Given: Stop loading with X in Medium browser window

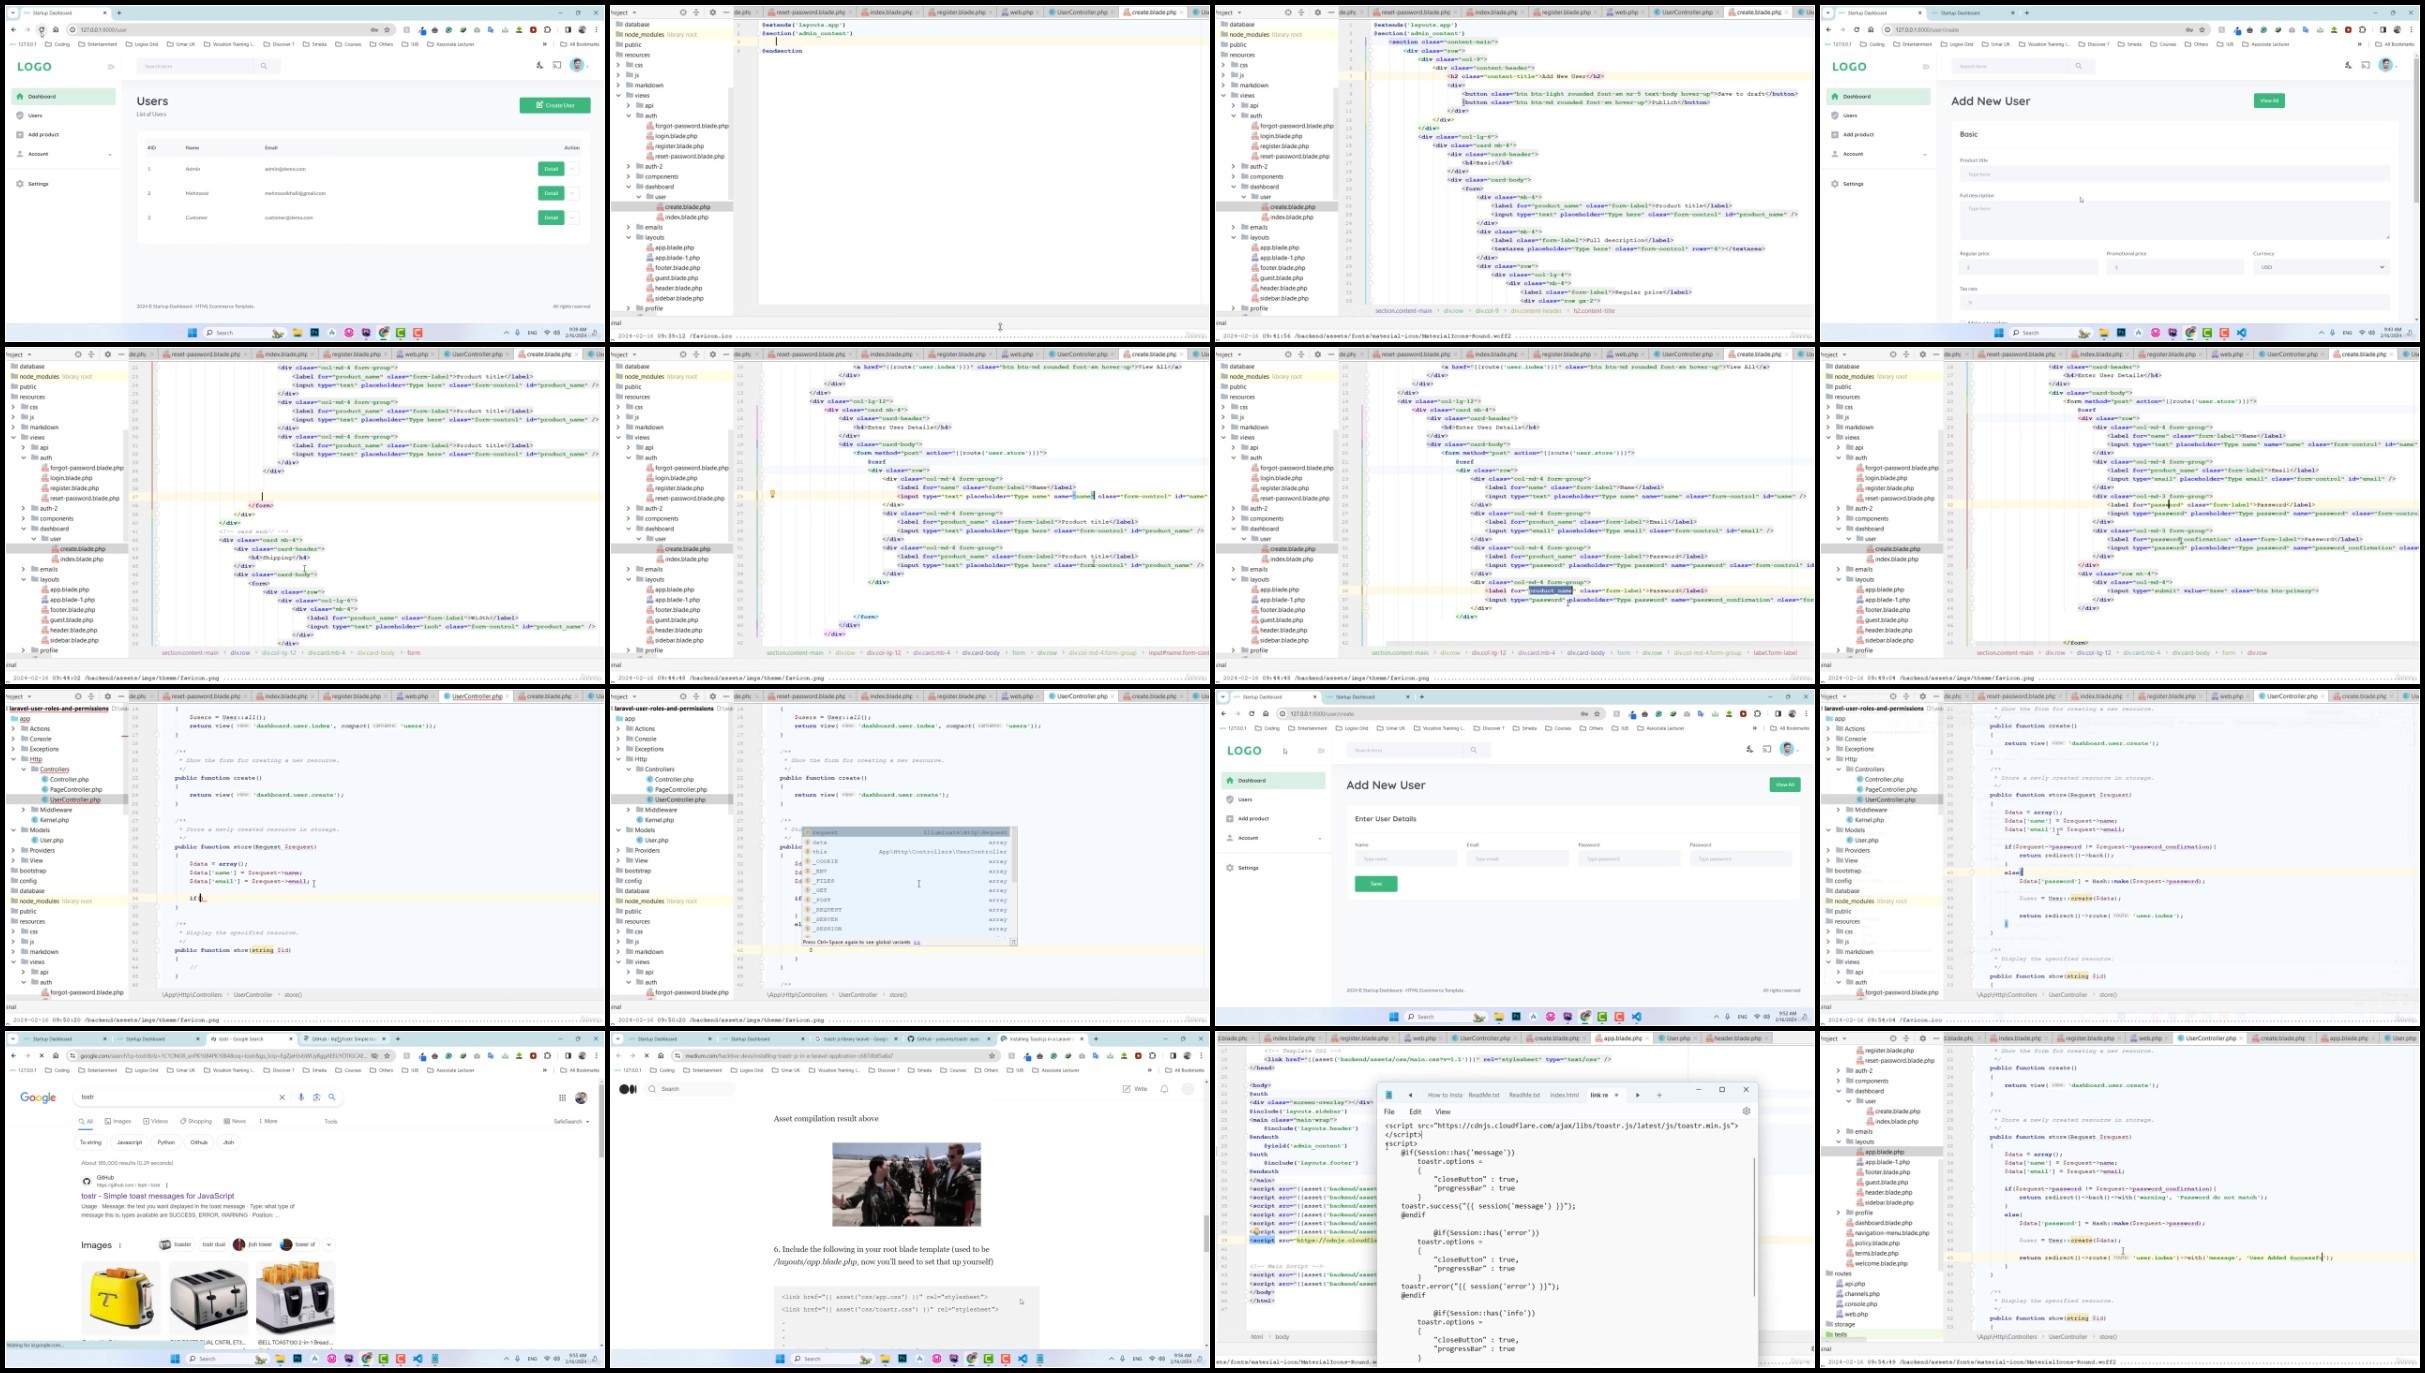Looking at the screenshot, I should [646, 1055].
